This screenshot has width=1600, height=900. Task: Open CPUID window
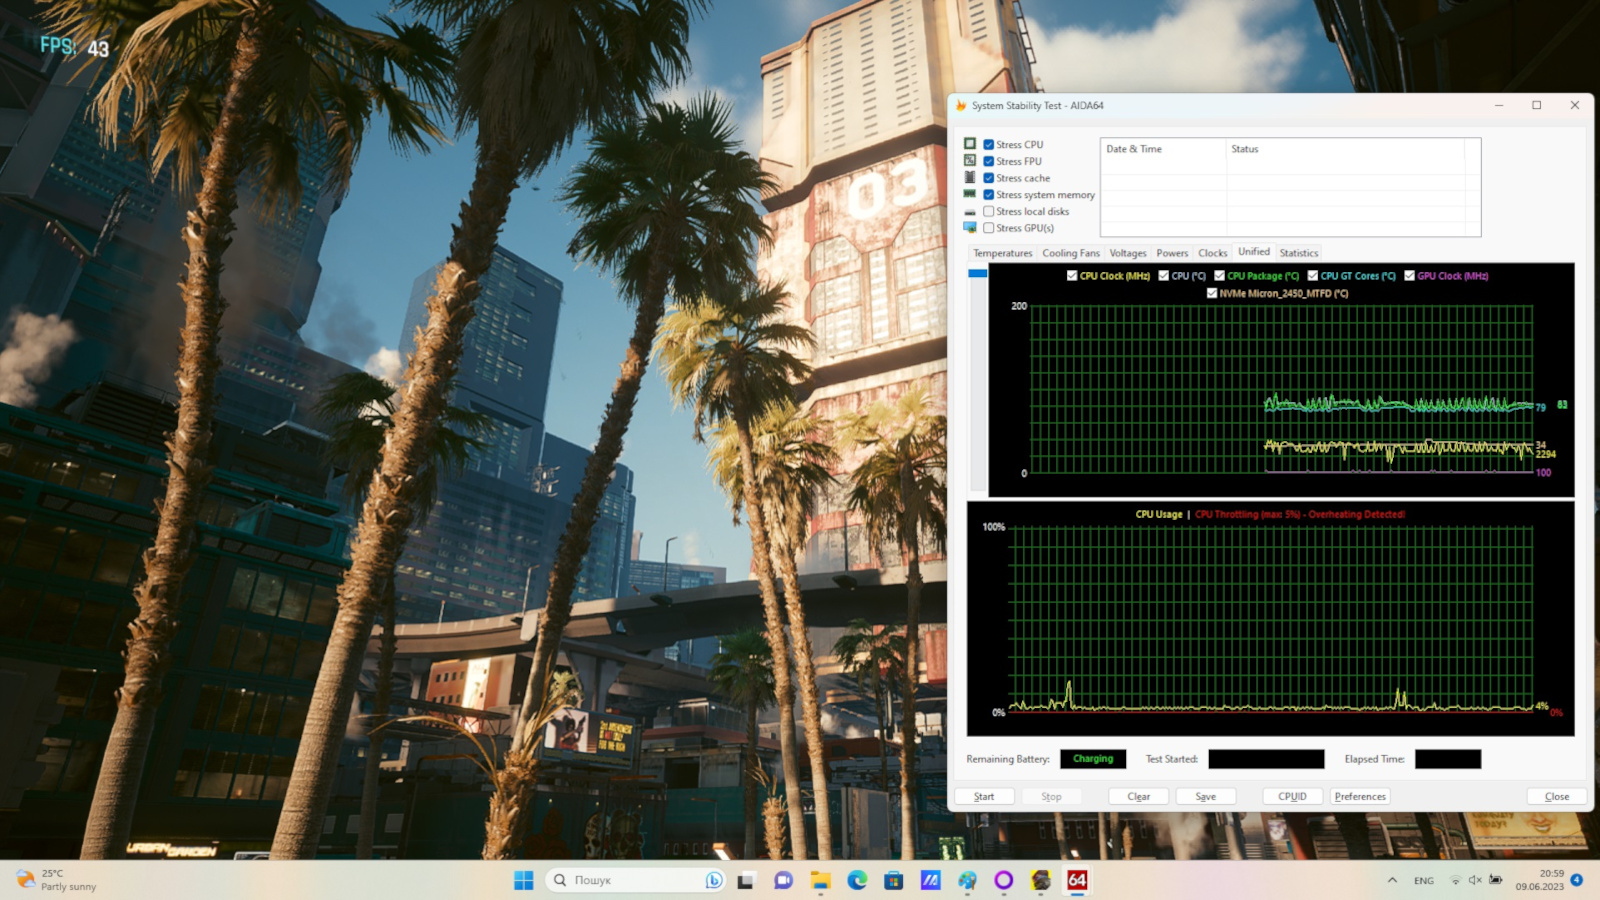(x=1292, y=797)
